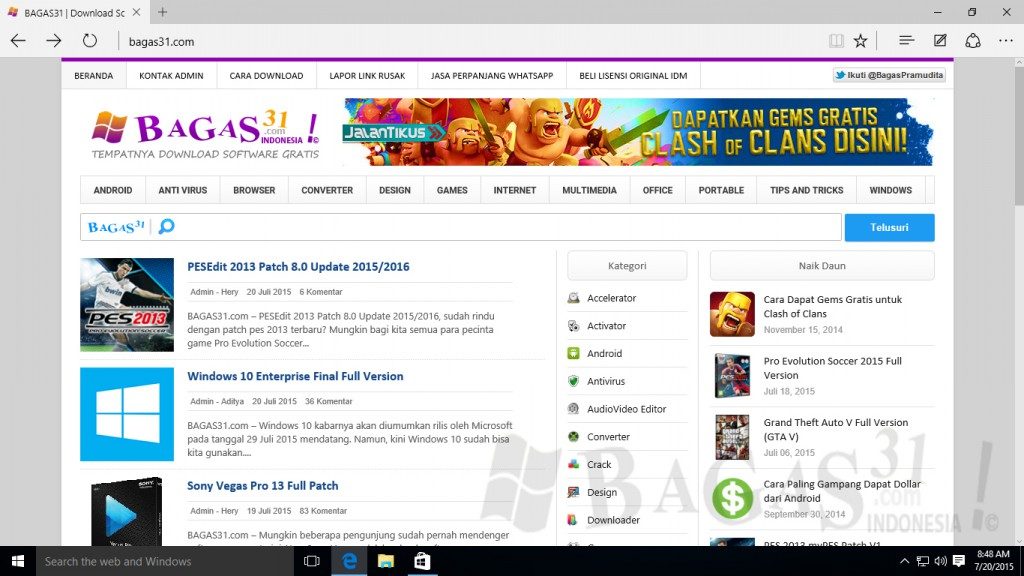Select the GAMES category tab
This screenshot has width=1024, height=576.
tap(452, 190)
